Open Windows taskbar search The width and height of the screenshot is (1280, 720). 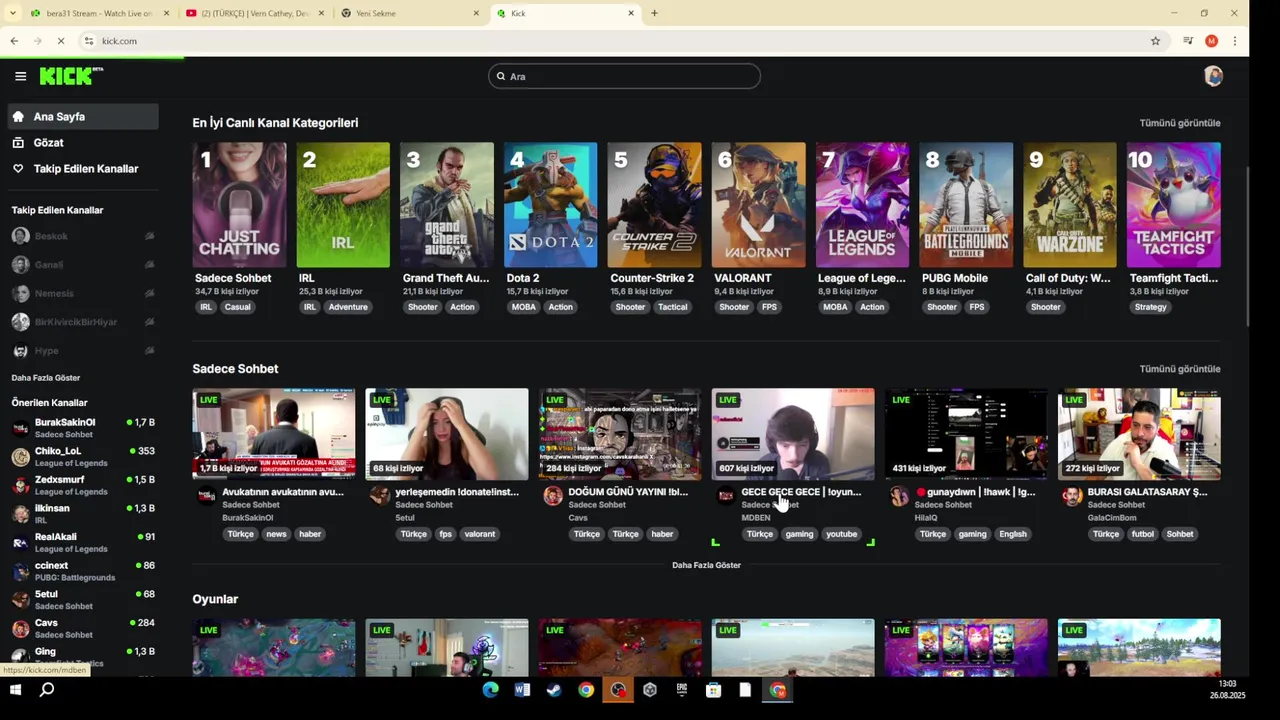point(47,690)
